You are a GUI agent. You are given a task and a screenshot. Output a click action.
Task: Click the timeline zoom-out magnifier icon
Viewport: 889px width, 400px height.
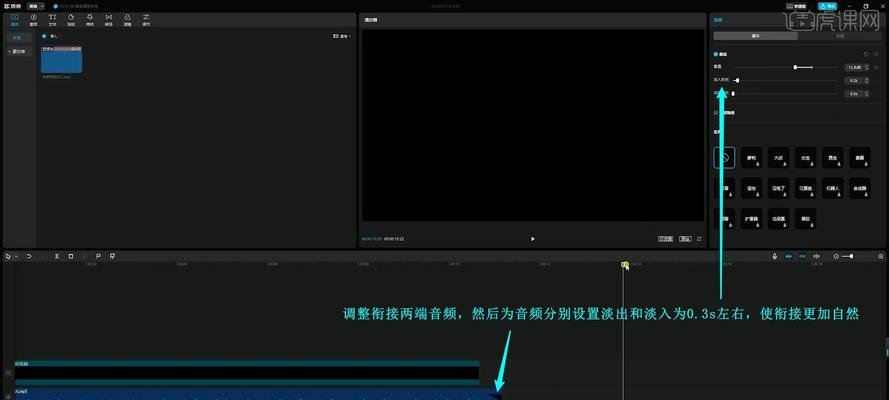tap(836, 256)
